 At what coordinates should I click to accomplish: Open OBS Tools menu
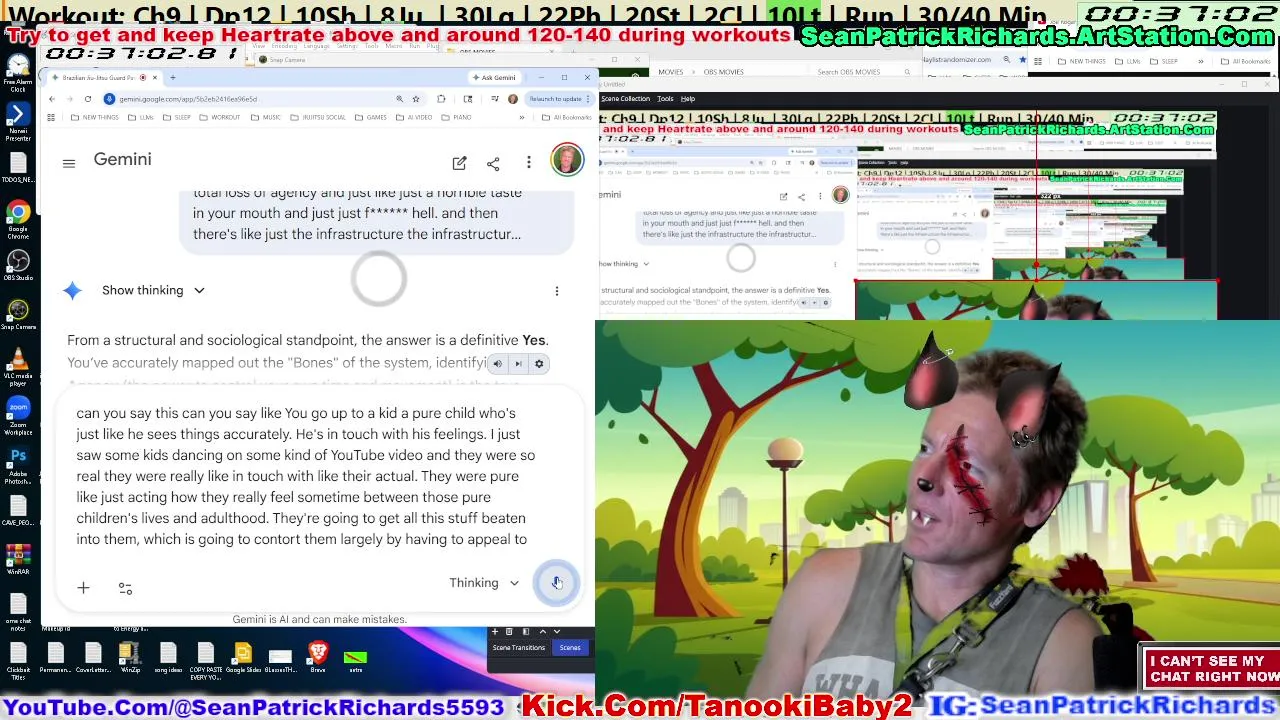(665, 99)
